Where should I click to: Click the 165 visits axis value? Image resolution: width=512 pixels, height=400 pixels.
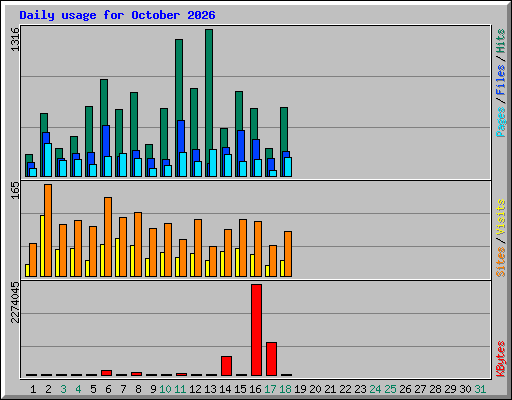point(15,190)
